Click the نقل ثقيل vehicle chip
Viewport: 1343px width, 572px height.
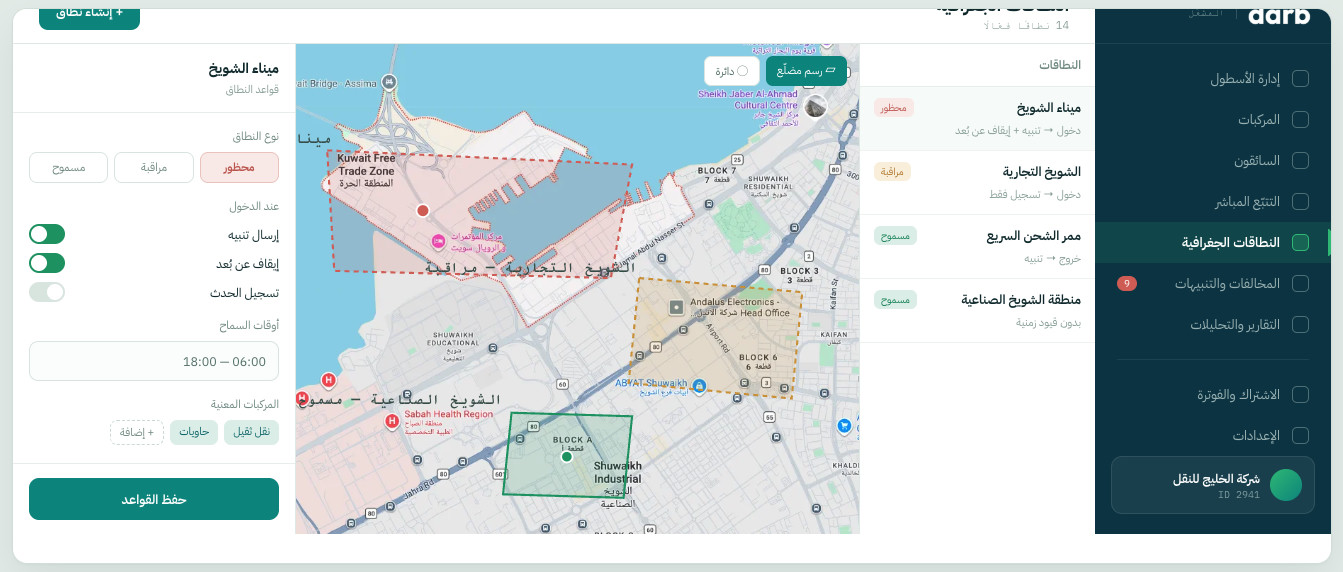[x=251, y=432]
